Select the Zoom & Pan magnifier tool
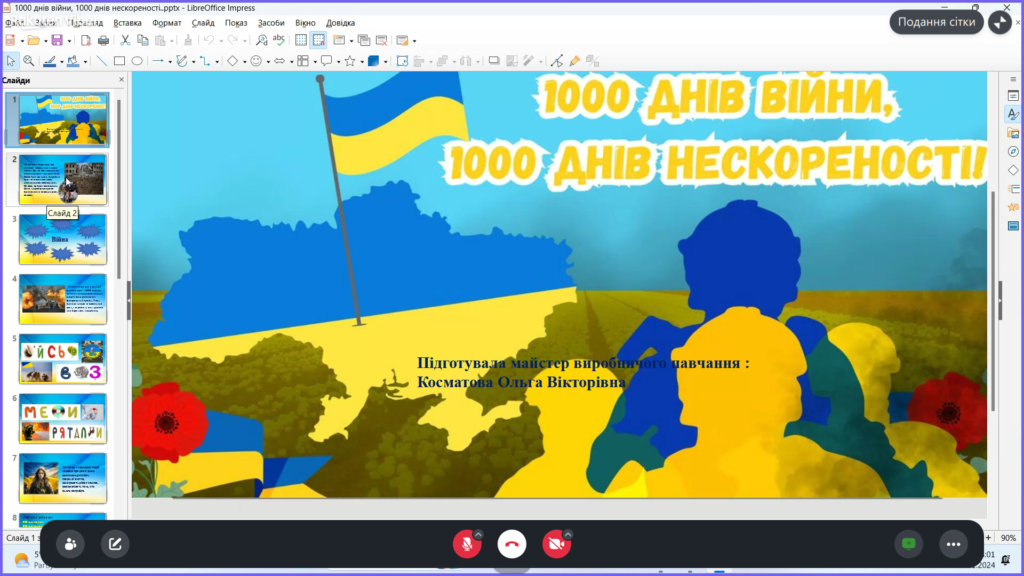 pos(28,61)
